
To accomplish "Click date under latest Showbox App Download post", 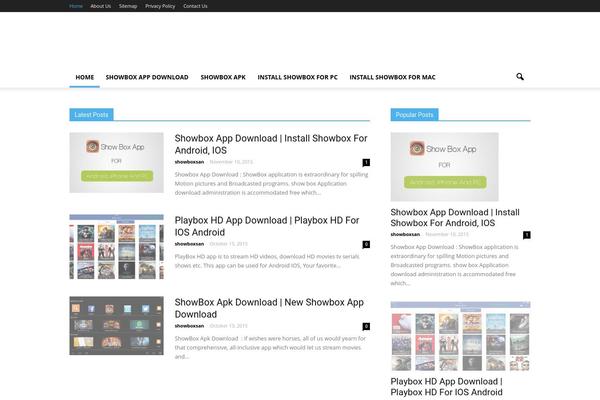I will tap(231, 162).
